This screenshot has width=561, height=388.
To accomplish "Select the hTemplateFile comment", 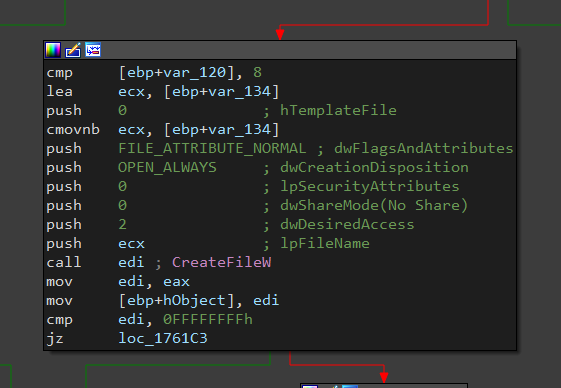I will [338, 111].
